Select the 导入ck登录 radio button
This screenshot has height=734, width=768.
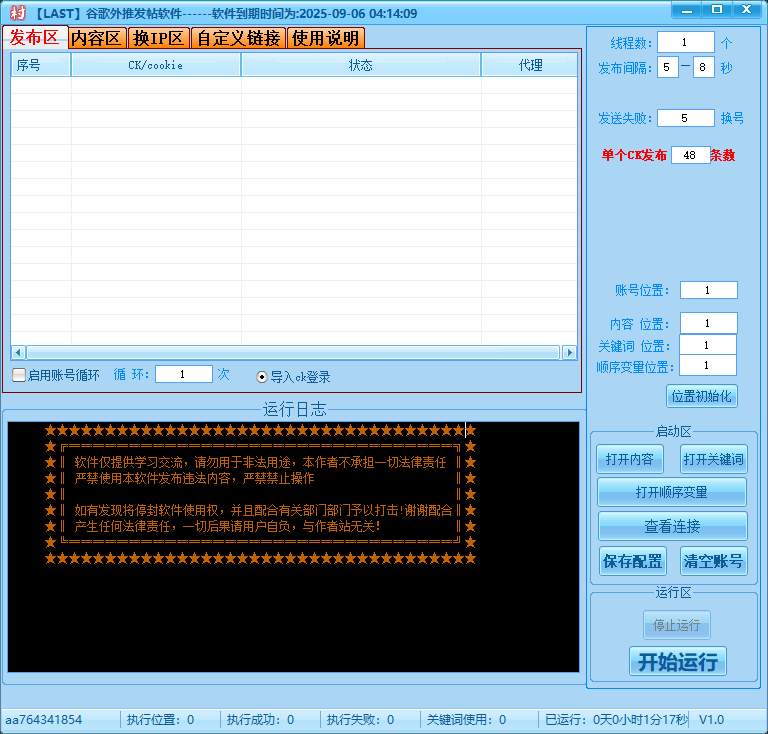pos(262,377)
